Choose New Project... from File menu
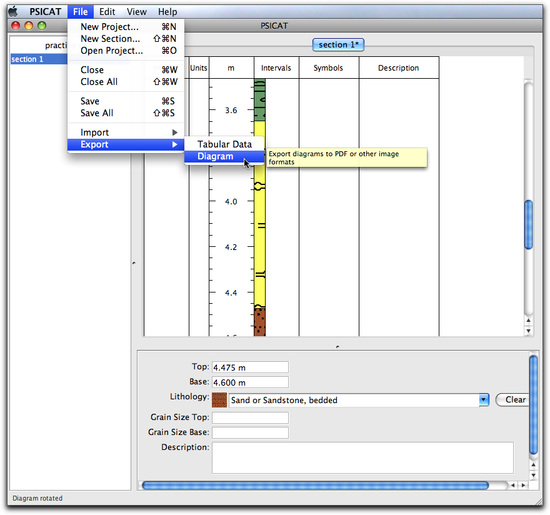Viewport: 550px width, 515px height. point(126,27)
